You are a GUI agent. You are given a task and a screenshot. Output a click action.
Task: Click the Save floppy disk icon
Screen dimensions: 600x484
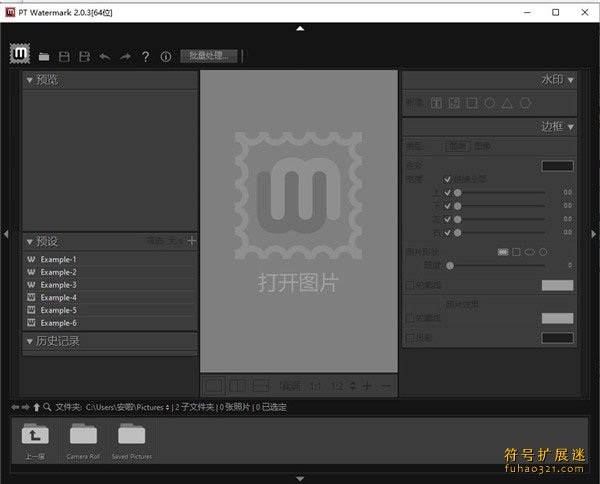pos(64,57)
